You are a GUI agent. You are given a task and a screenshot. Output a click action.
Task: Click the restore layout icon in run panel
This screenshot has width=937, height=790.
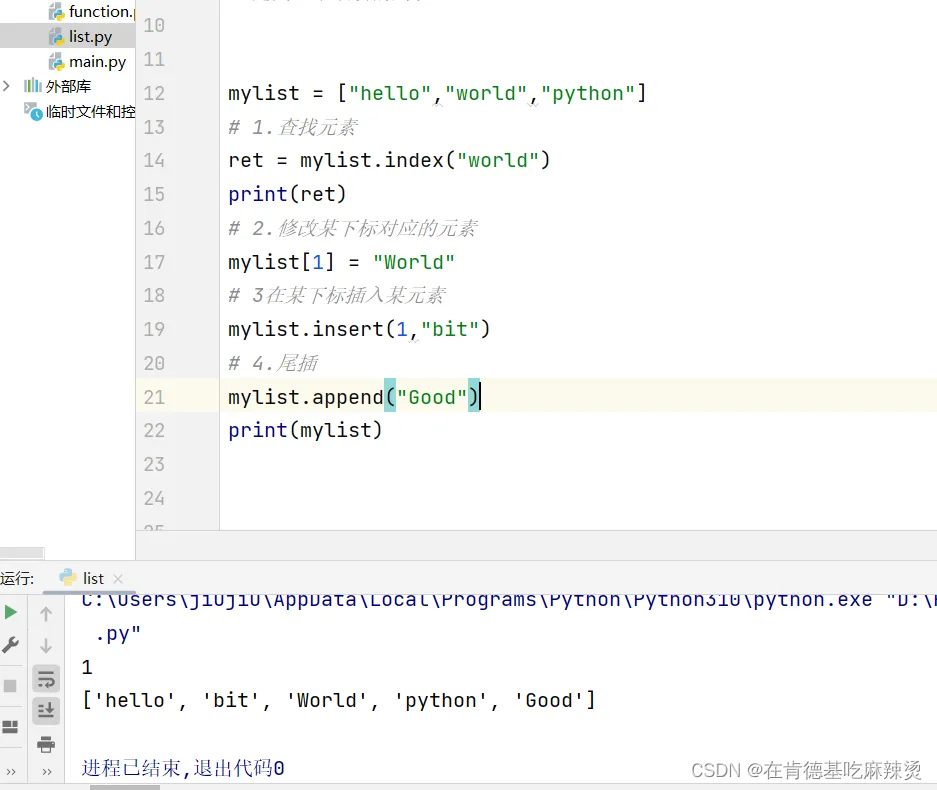tap(10, 727)
